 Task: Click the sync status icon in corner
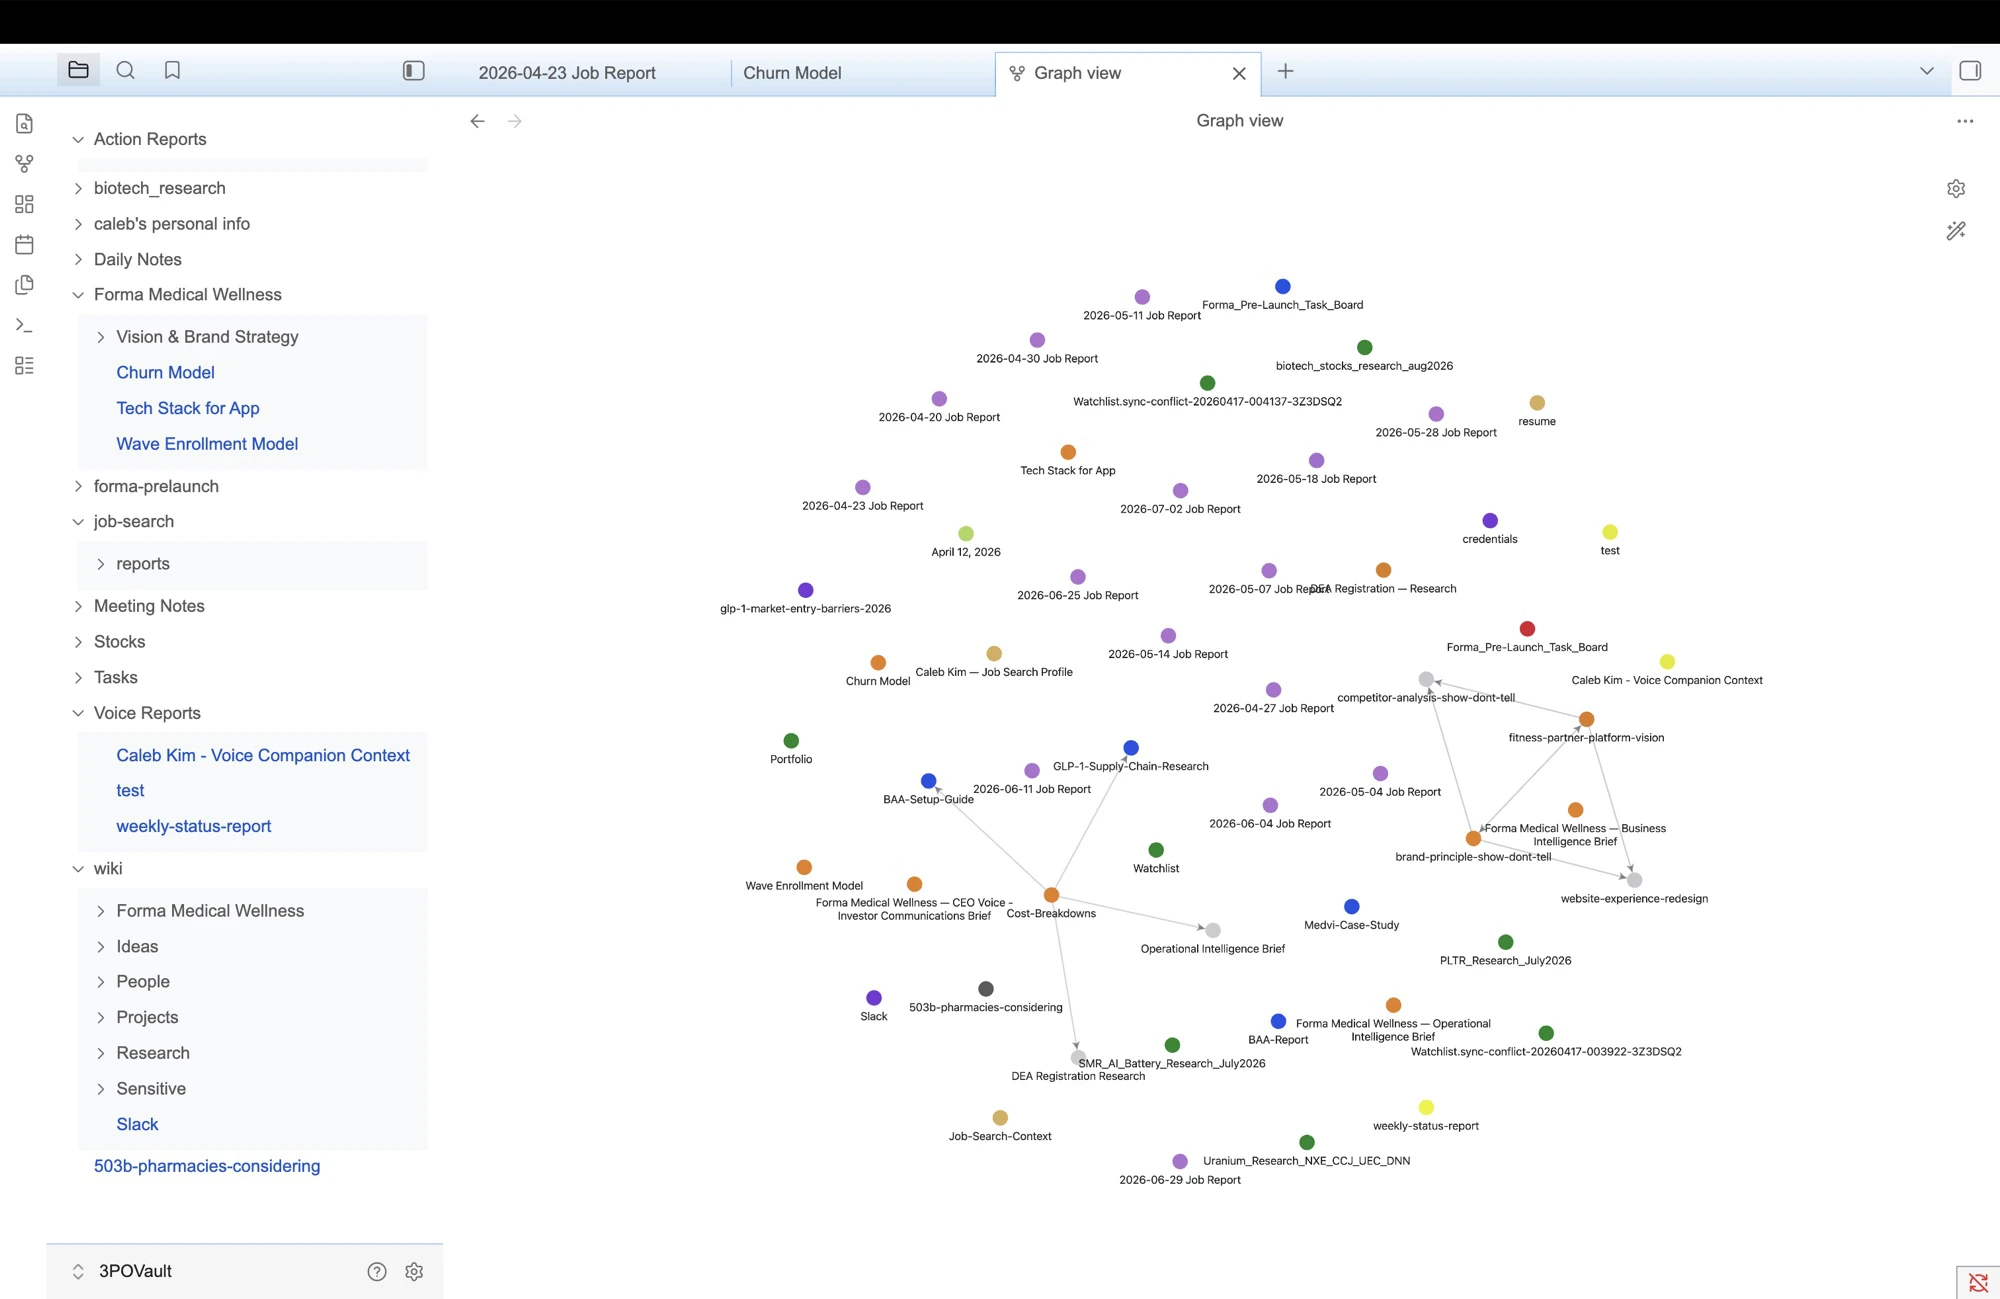pos(1977,1282)
